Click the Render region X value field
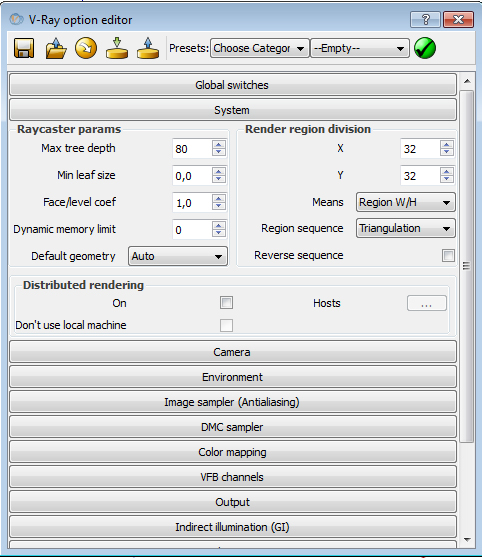482x558 pixels. pyautogui.click(x=420, y=148)
